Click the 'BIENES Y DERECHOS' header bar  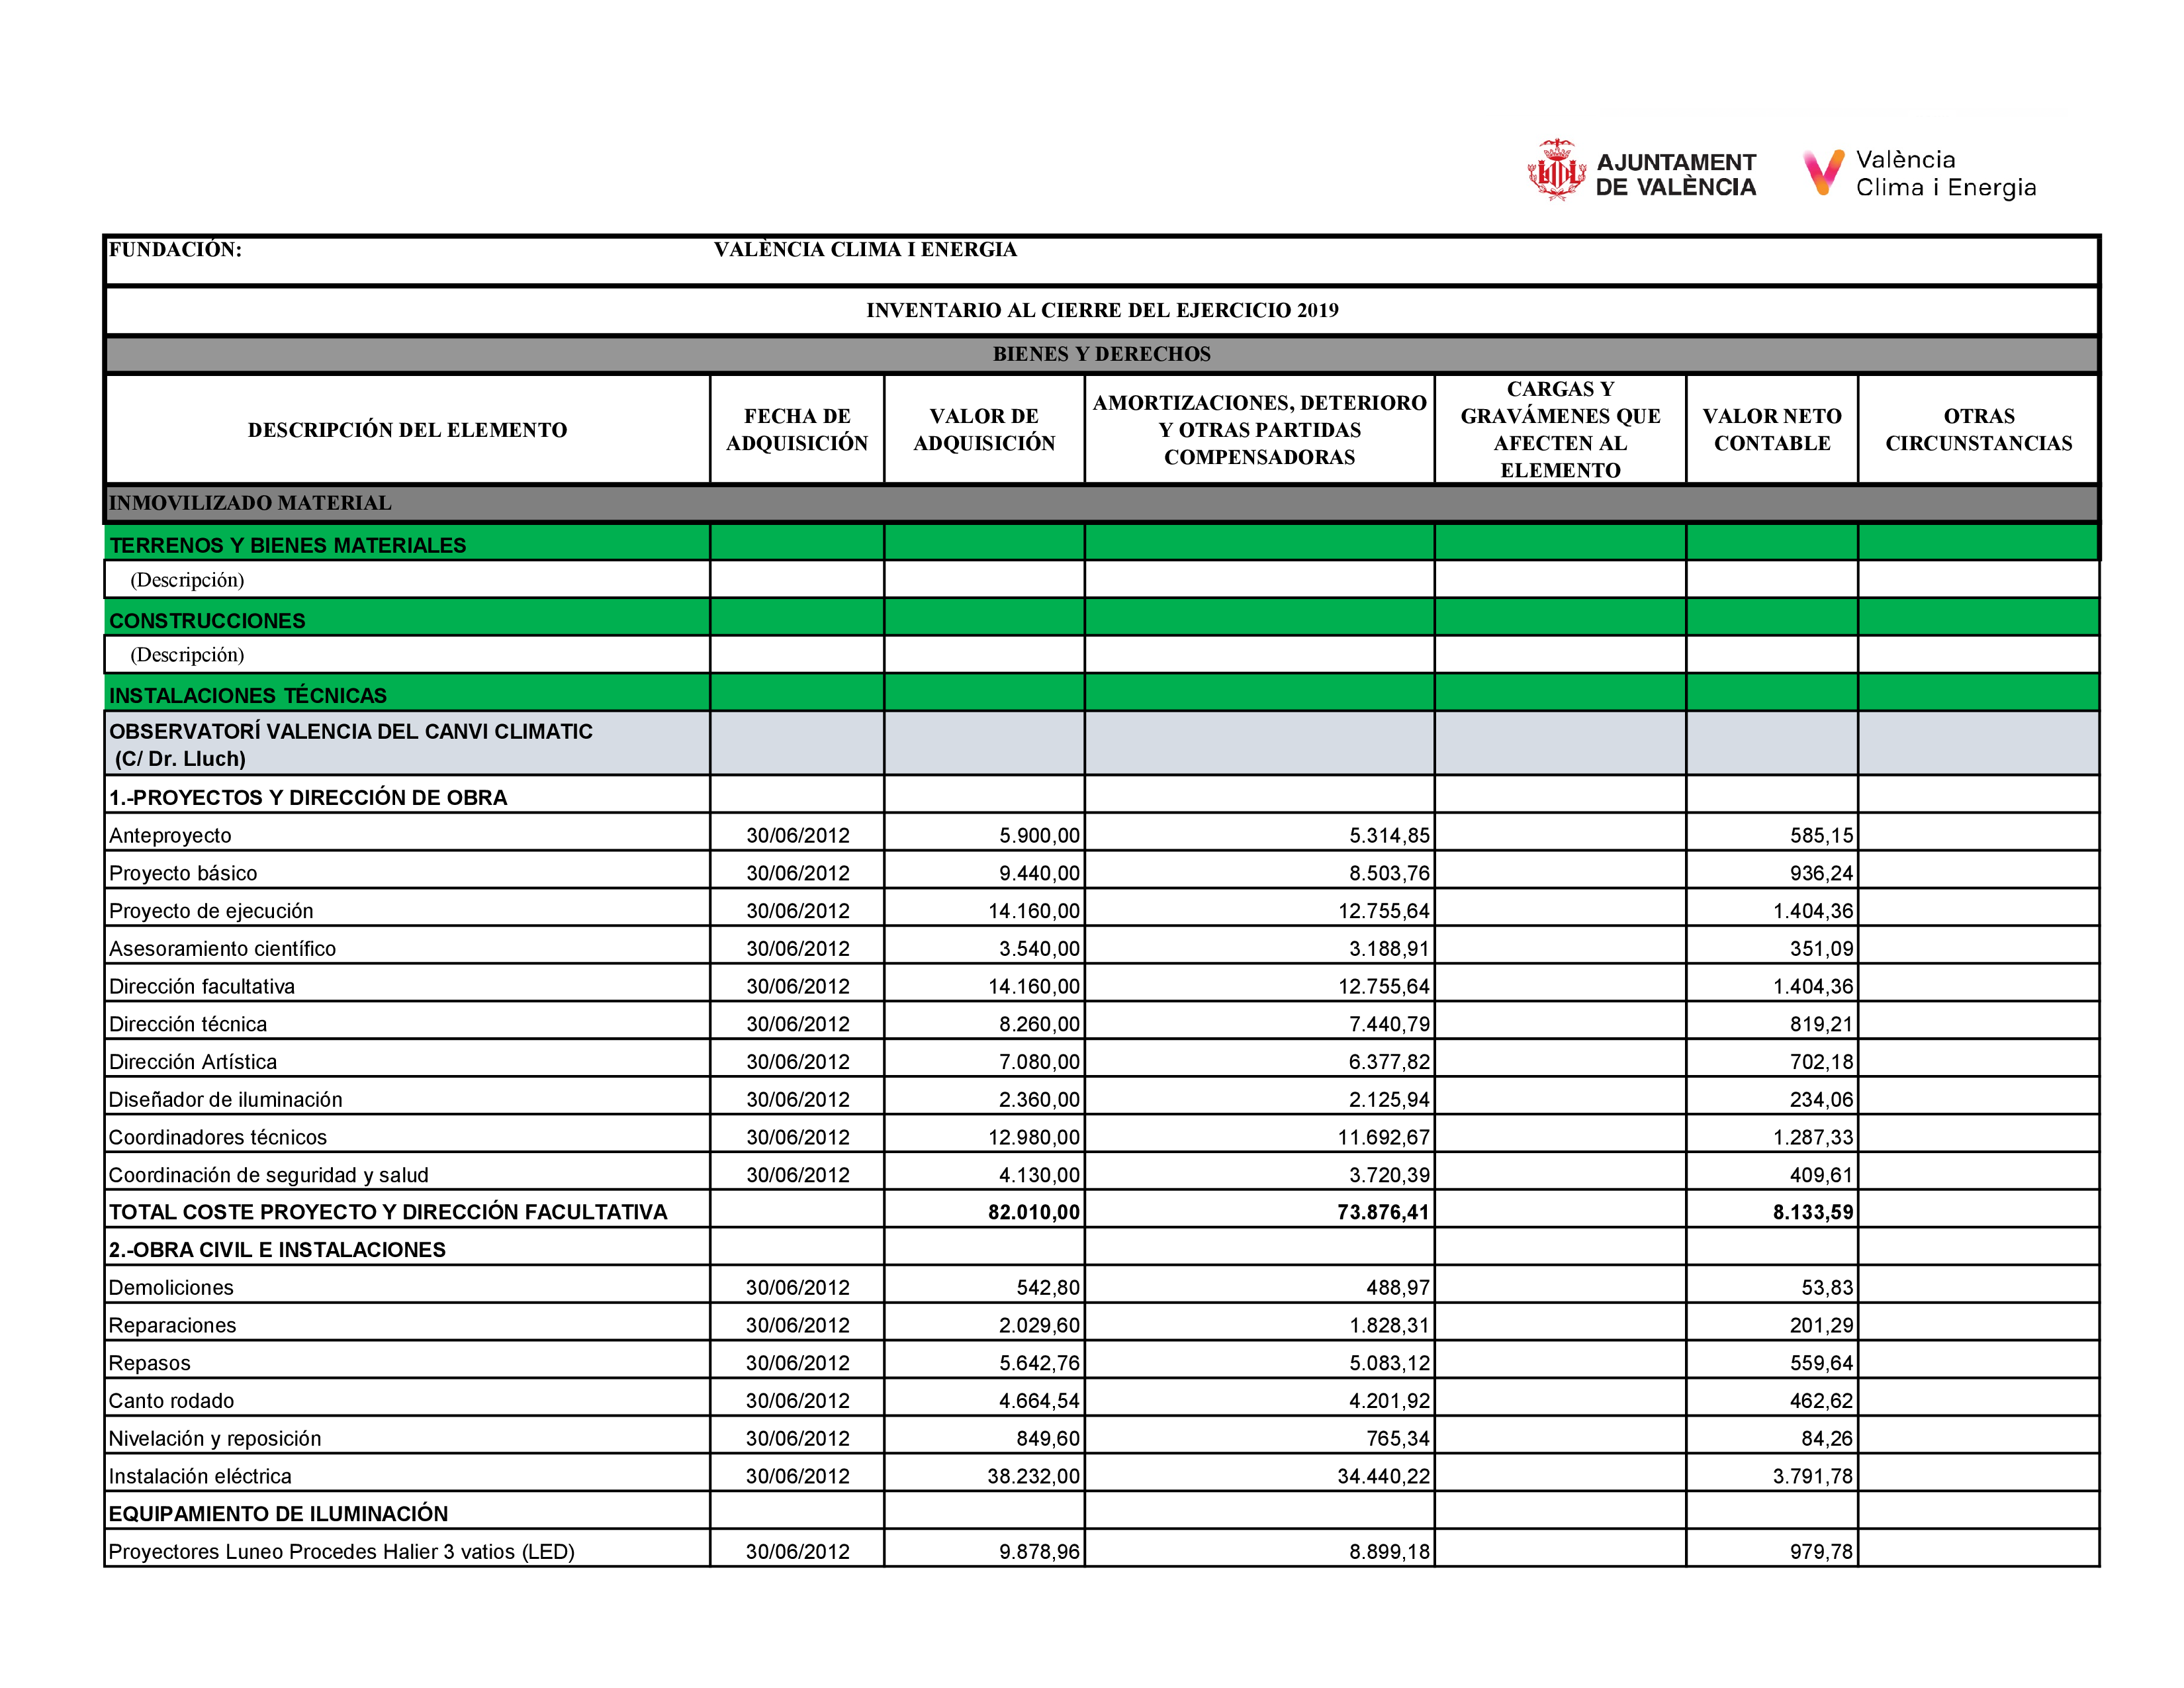pos(1102,354)
